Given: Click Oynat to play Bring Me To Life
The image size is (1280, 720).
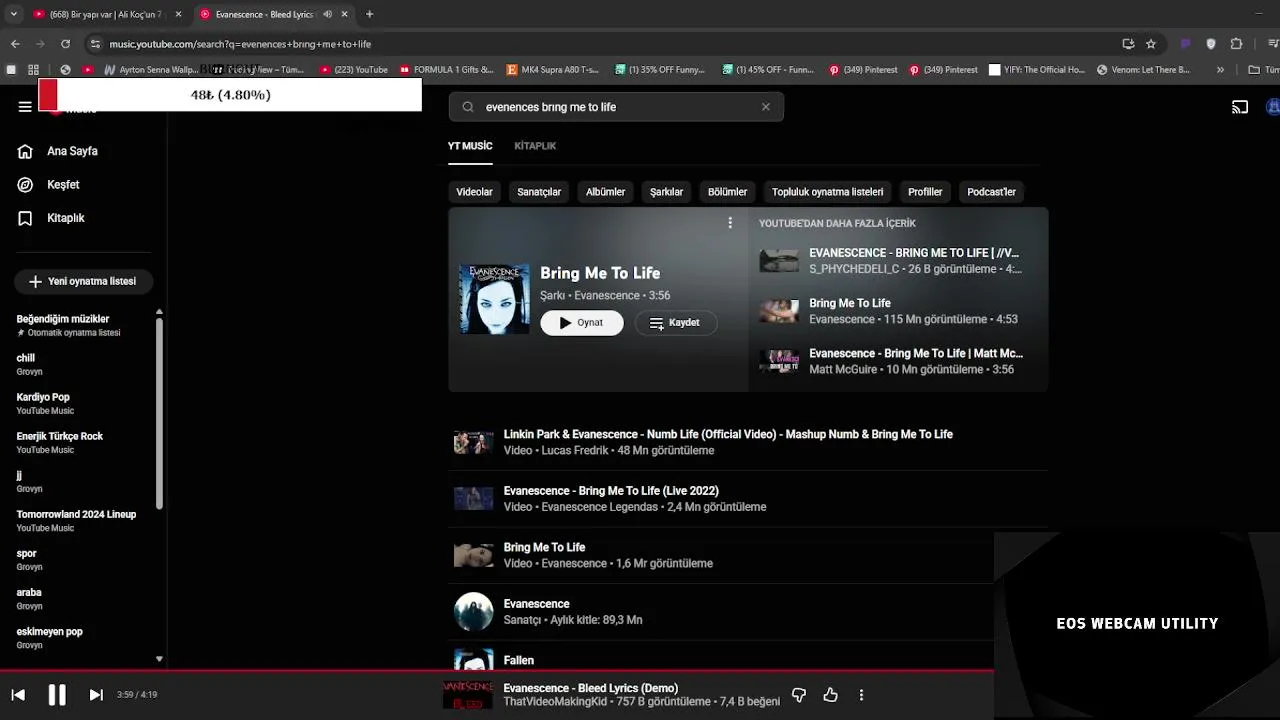Looking at the screenshot, I should (582, 323).
